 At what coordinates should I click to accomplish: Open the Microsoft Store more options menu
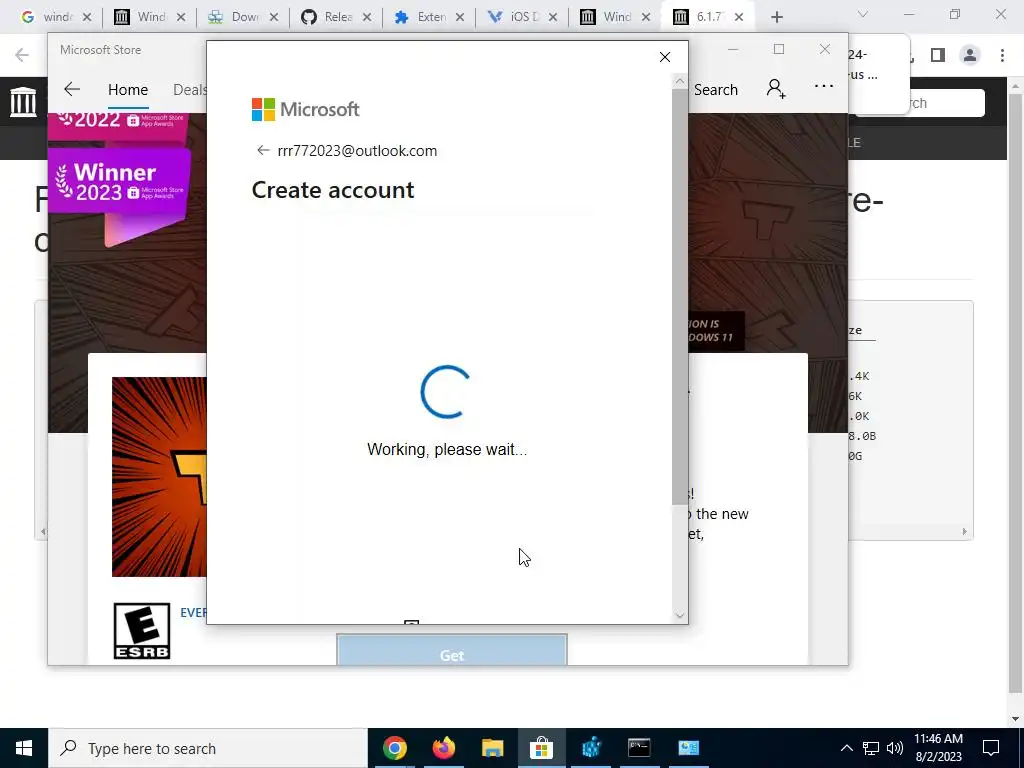click(x=824, y=86)
